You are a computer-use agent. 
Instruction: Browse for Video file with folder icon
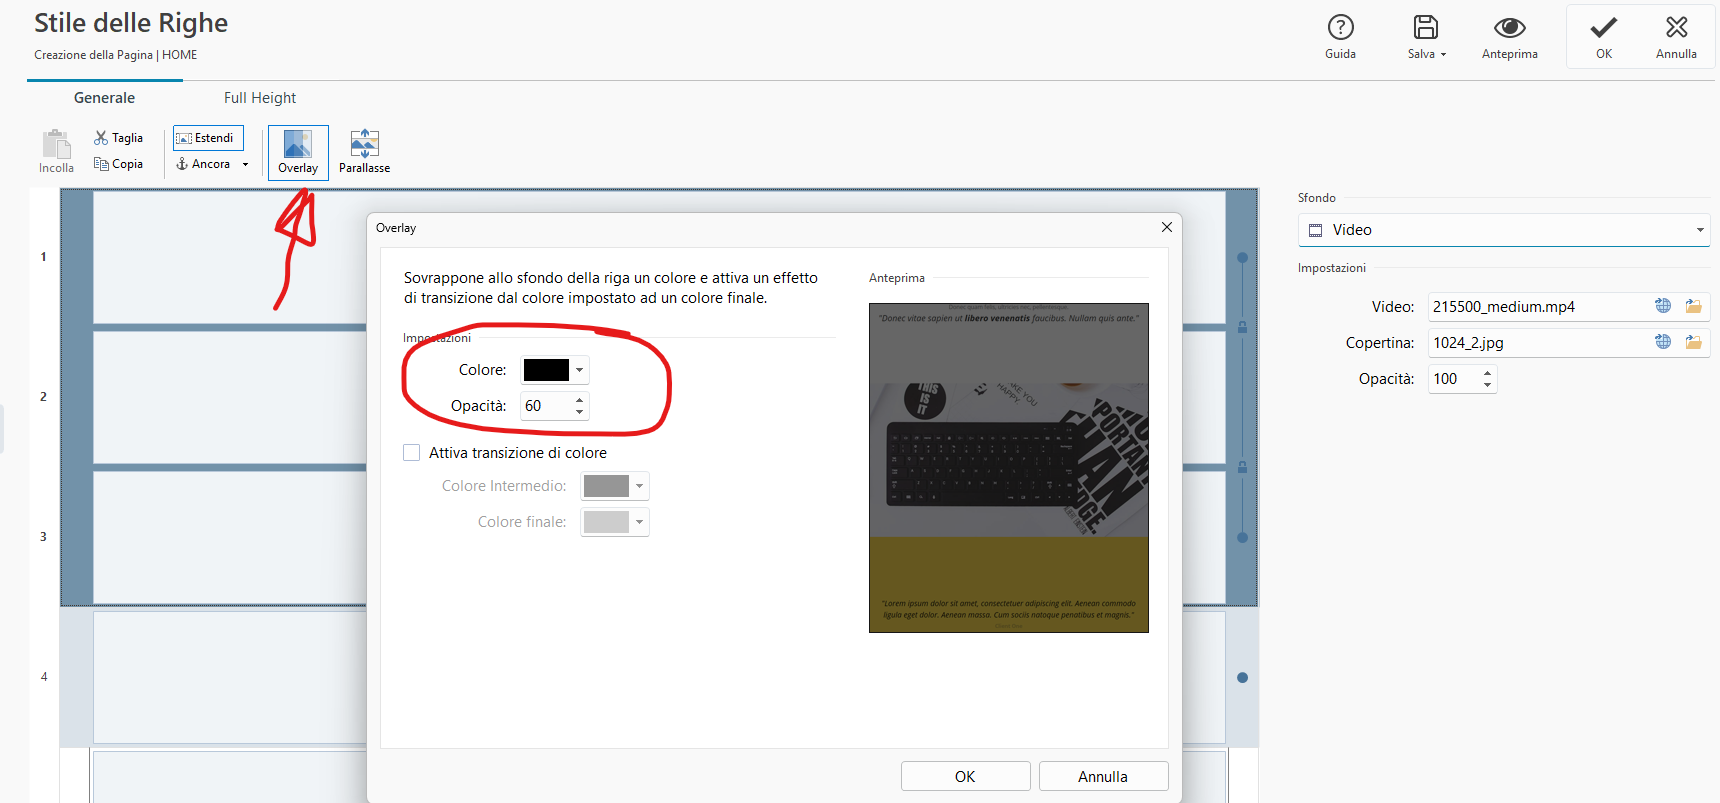(1693, 307)
